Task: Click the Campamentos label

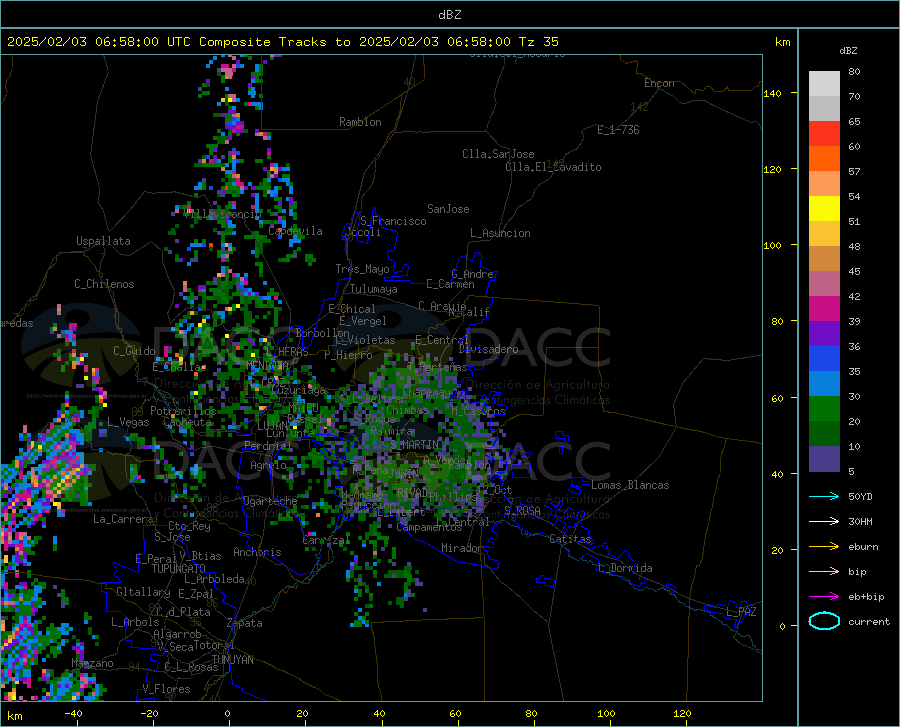Action: coord(429,527)
